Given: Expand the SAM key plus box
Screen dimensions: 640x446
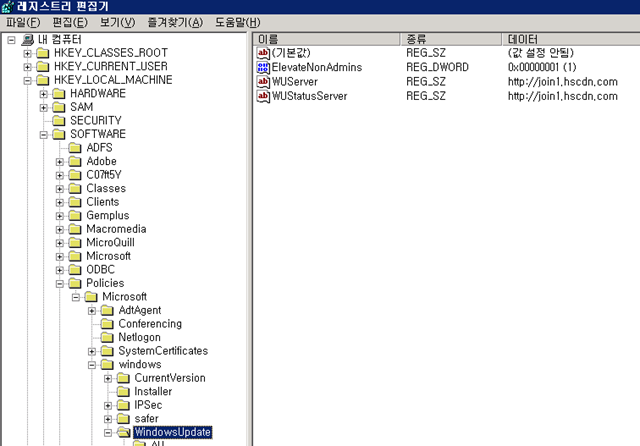Looking at the screenshot, I should (x=44, y=108).
